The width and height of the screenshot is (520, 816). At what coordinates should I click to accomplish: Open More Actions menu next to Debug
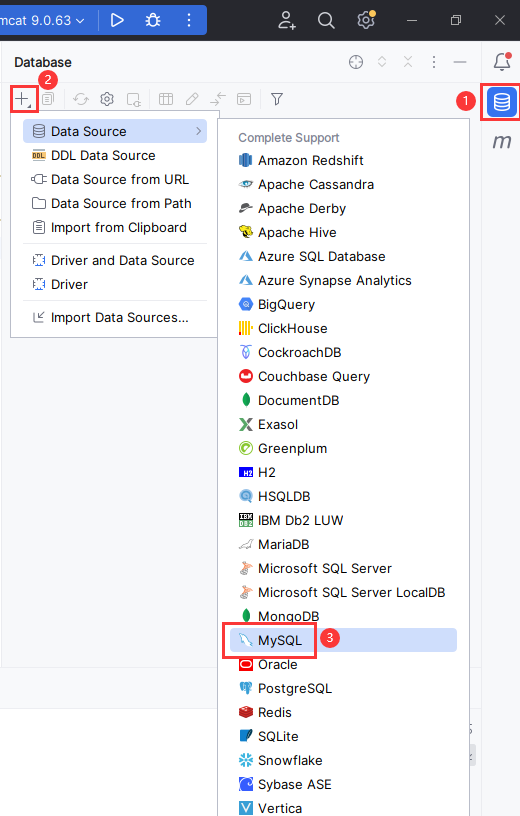pyautogui.click(x=189, y=20)
